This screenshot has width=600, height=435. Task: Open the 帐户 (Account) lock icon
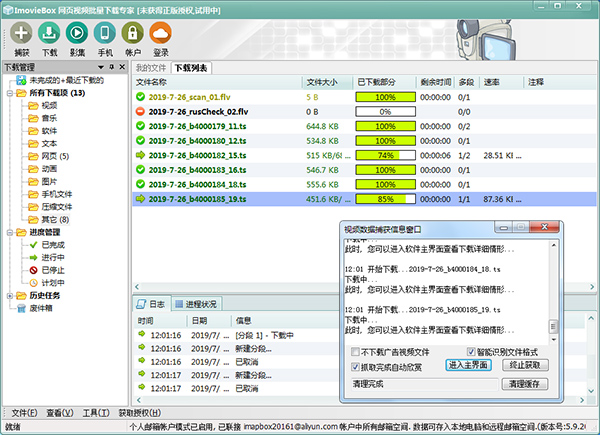point(133,33)
